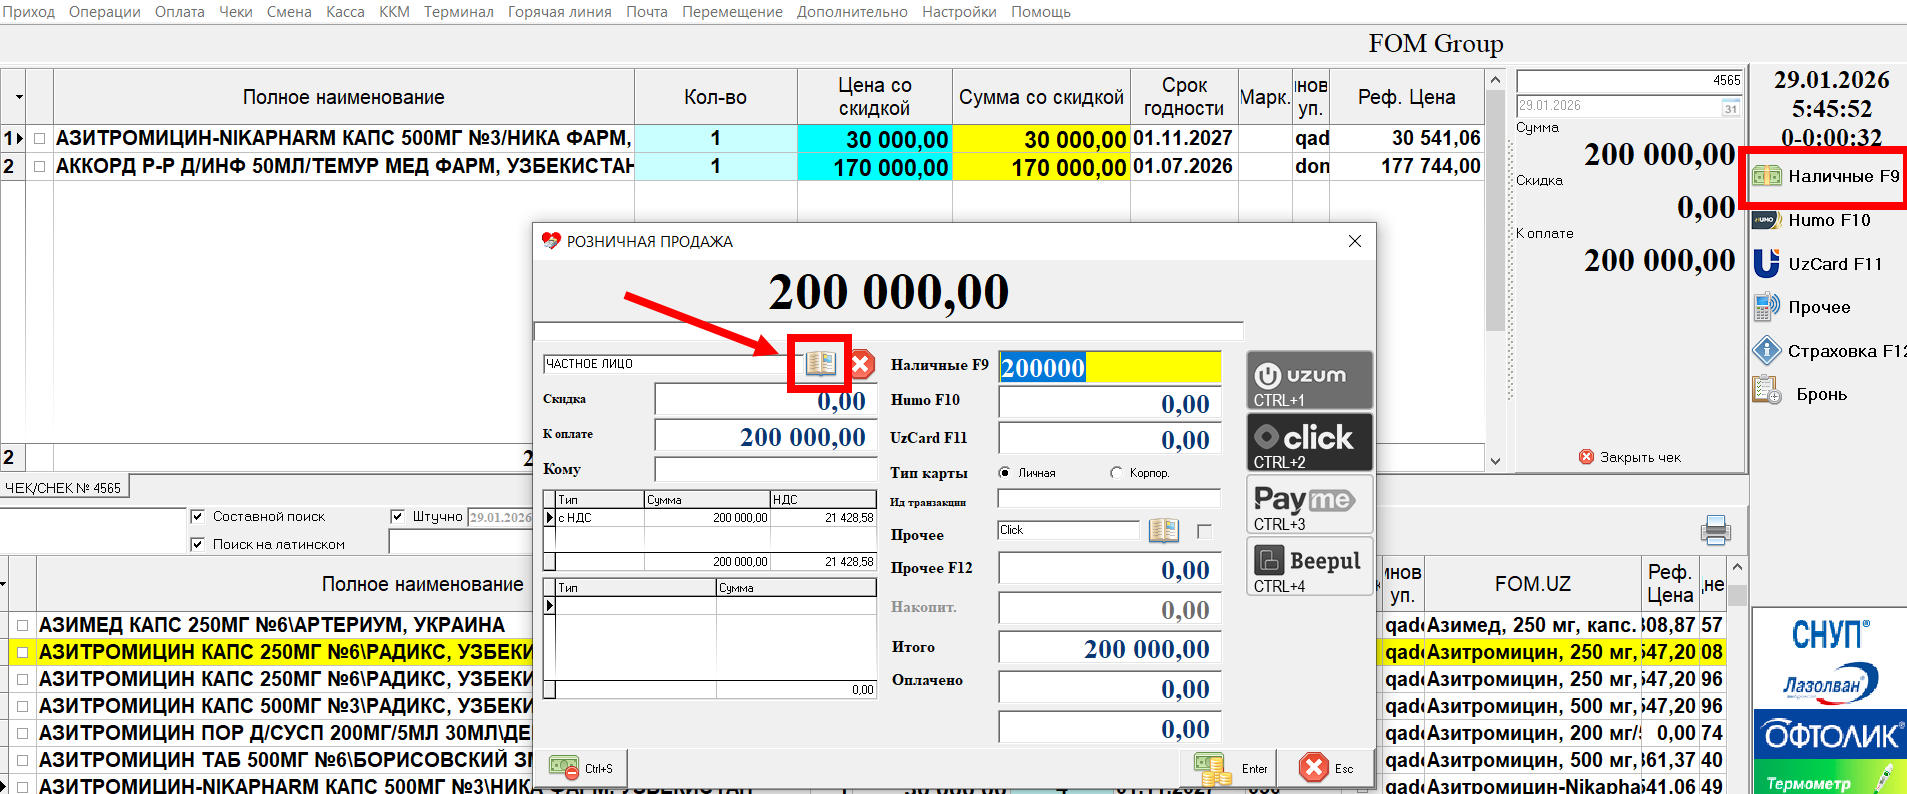1907x794 pixels.
Task: Click the Наличные F9 amount field
Action: (x=1109, y=367)
